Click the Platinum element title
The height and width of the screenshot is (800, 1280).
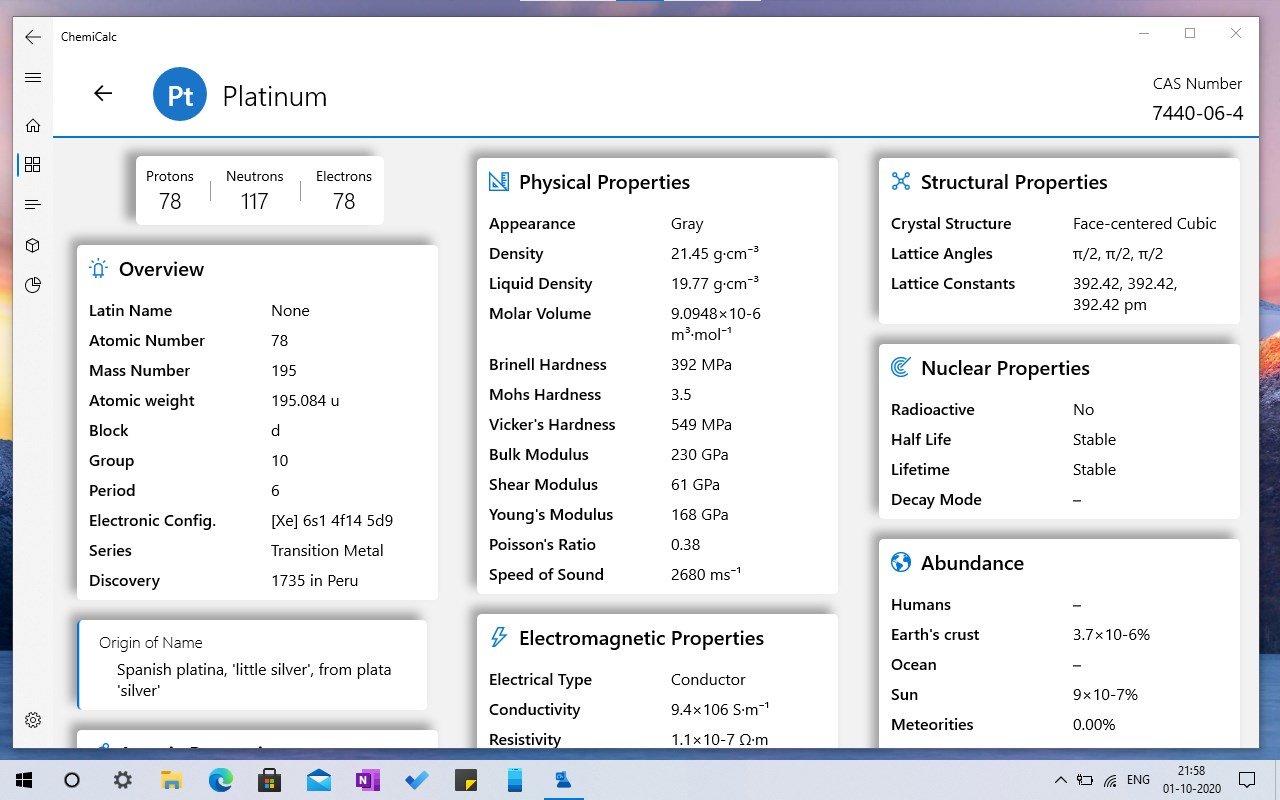(x=275, y=96)
